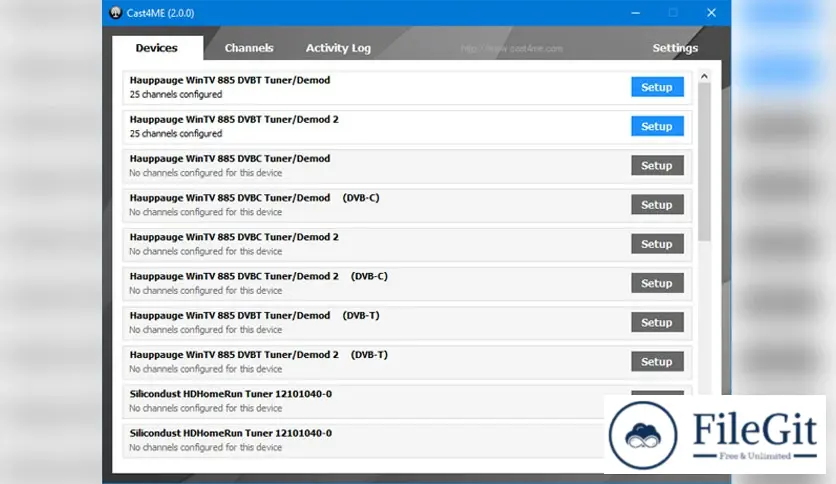Click Setup for DVBC Tuner/Demod (DVB-C)
Screen dimensions: 836x484
click(657, 205)
